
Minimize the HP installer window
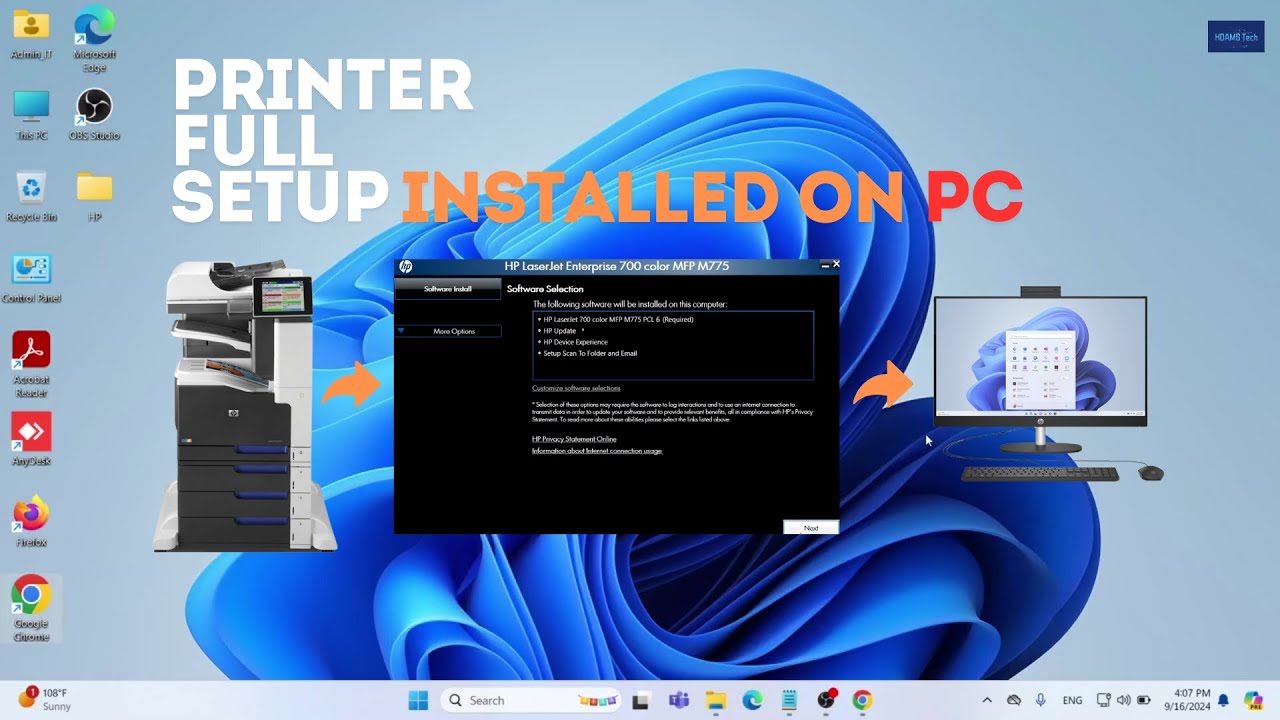tap(825, 265)
